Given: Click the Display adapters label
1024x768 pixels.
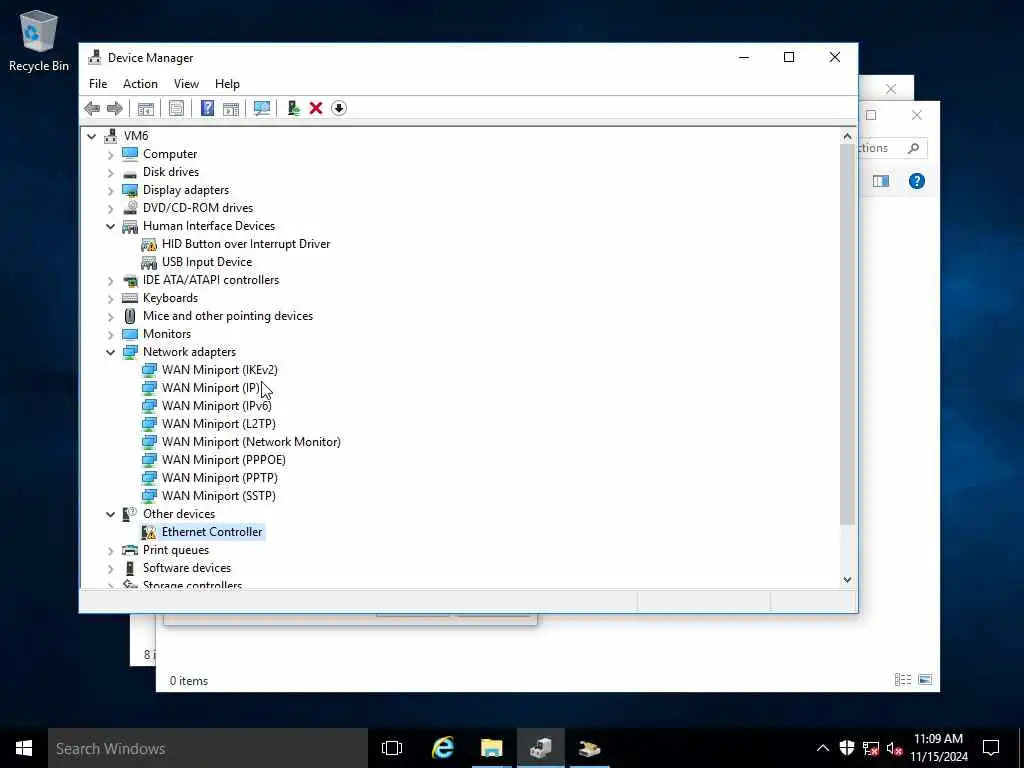Looking at the screenshot, I should point(185,190).
